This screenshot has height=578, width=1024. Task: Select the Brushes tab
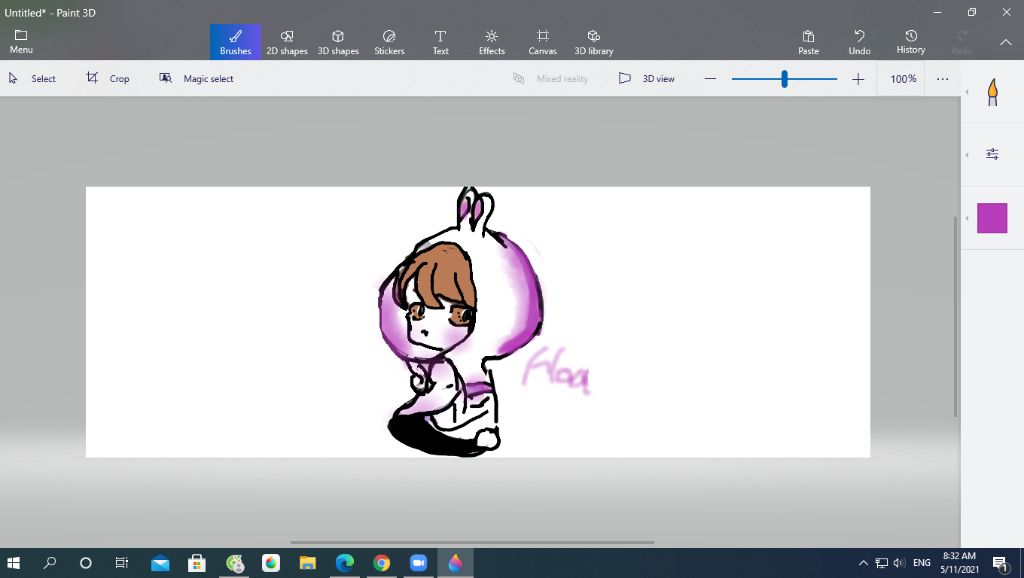(x=235, y=42)
